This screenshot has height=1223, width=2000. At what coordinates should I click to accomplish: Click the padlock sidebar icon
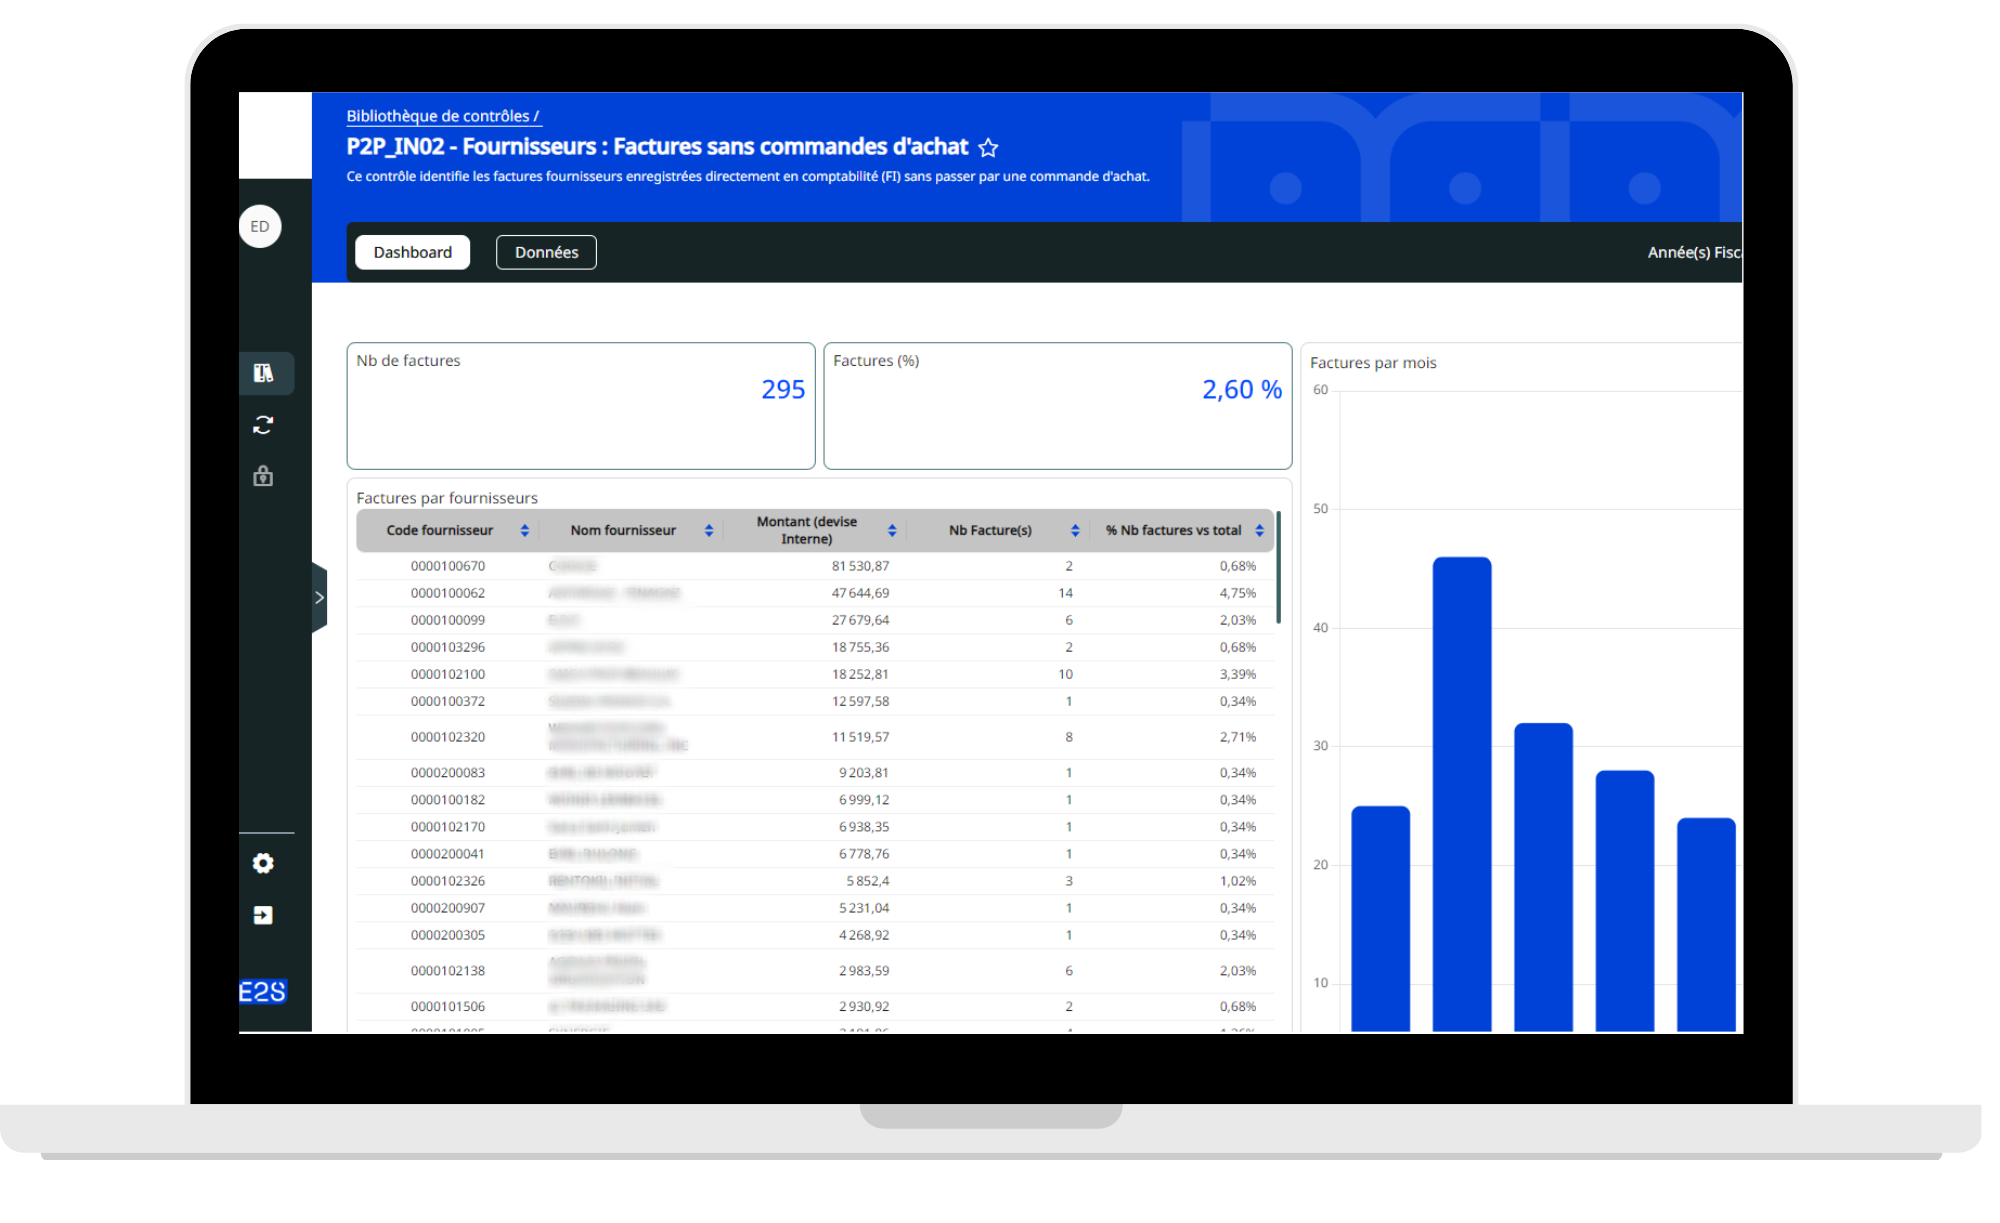pos(263,476)
